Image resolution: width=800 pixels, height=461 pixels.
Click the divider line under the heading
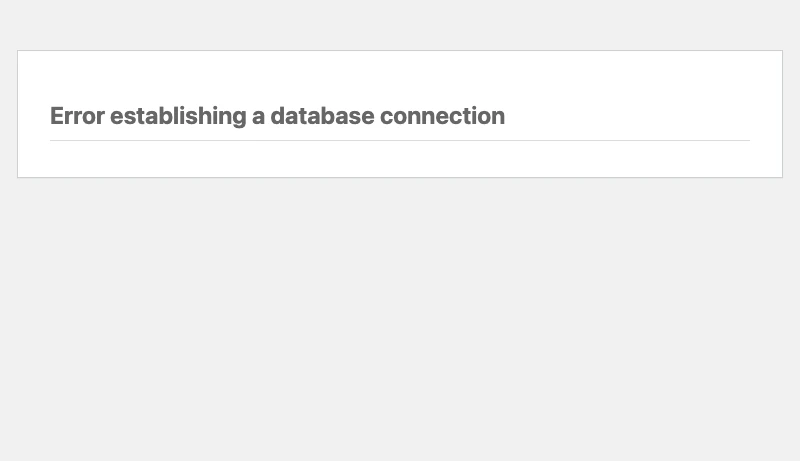pos(400,140)
